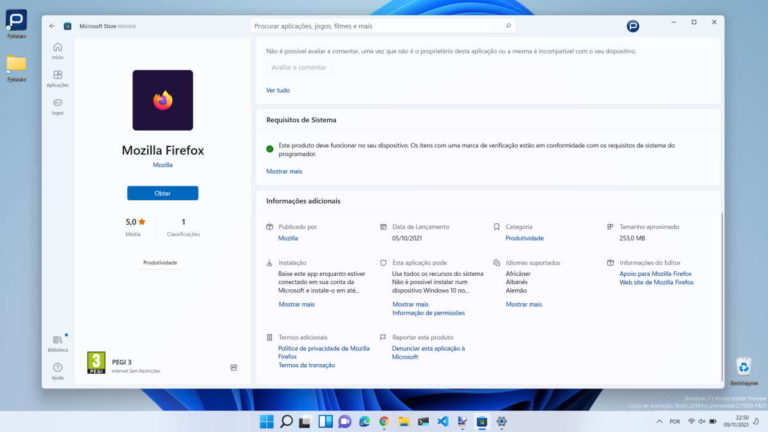The width and height of the screenshot is (768, 432).
Task: Expand Mostrar mais under Instalação
Action: pos(296,304)
